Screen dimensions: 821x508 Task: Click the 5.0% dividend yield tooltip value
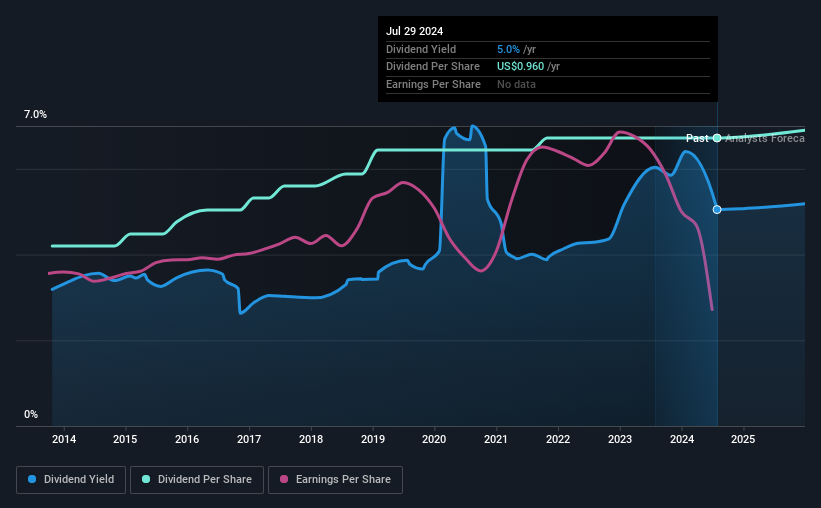coord(508,49)
